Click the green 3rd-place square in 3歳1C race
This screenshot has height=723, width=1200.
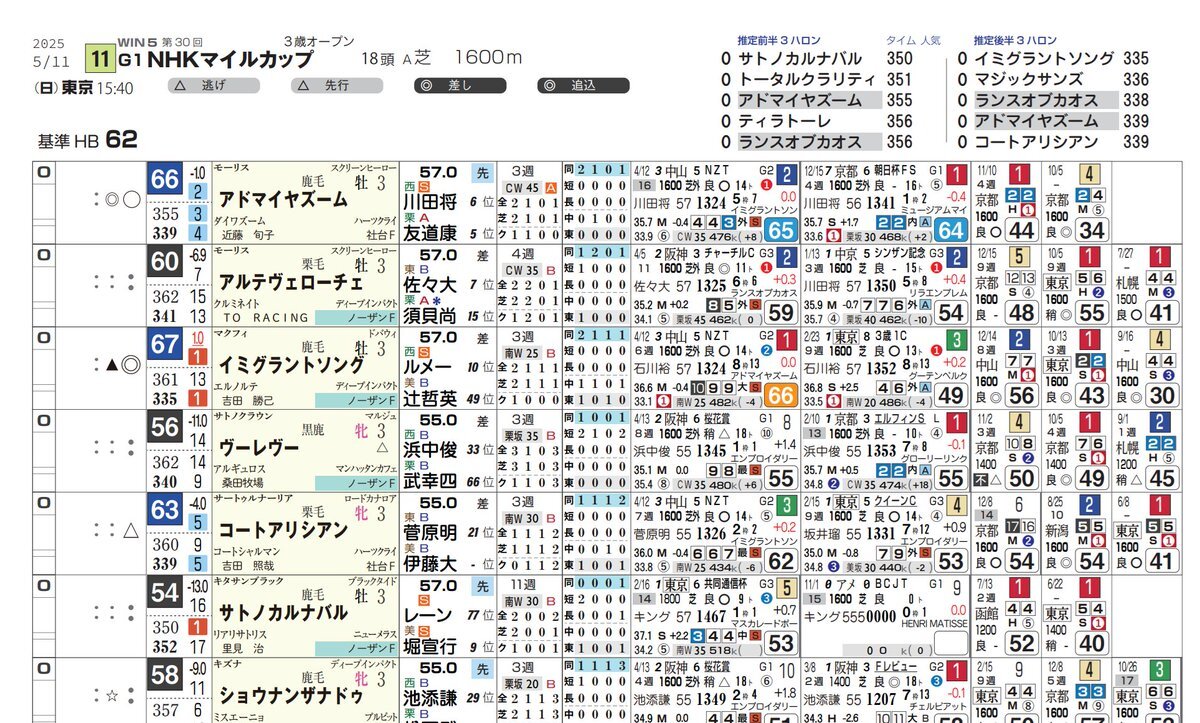click(x=957, y=341)
